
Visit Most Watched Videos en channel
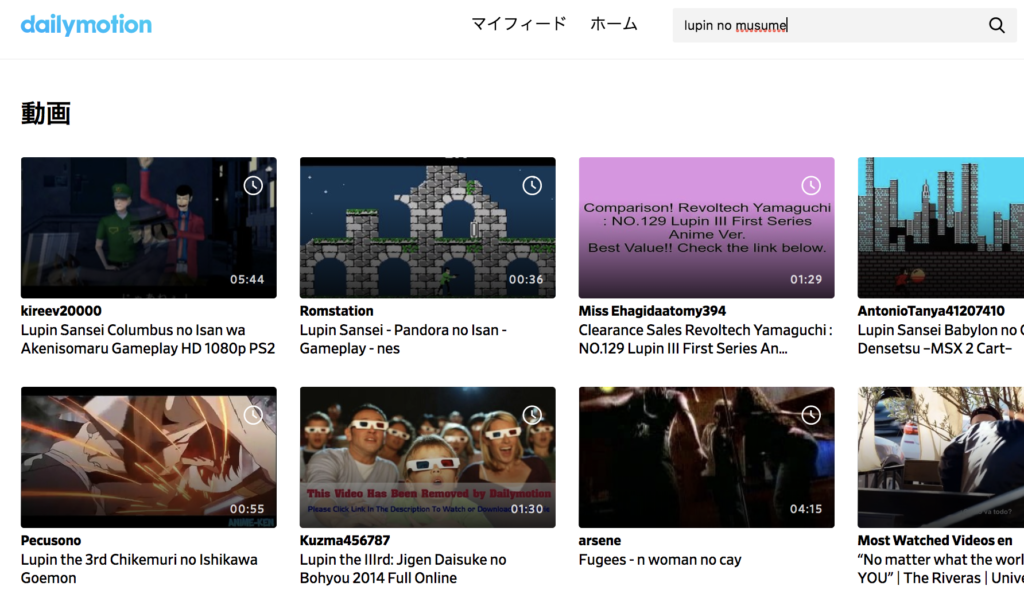(x=935, y=541)
